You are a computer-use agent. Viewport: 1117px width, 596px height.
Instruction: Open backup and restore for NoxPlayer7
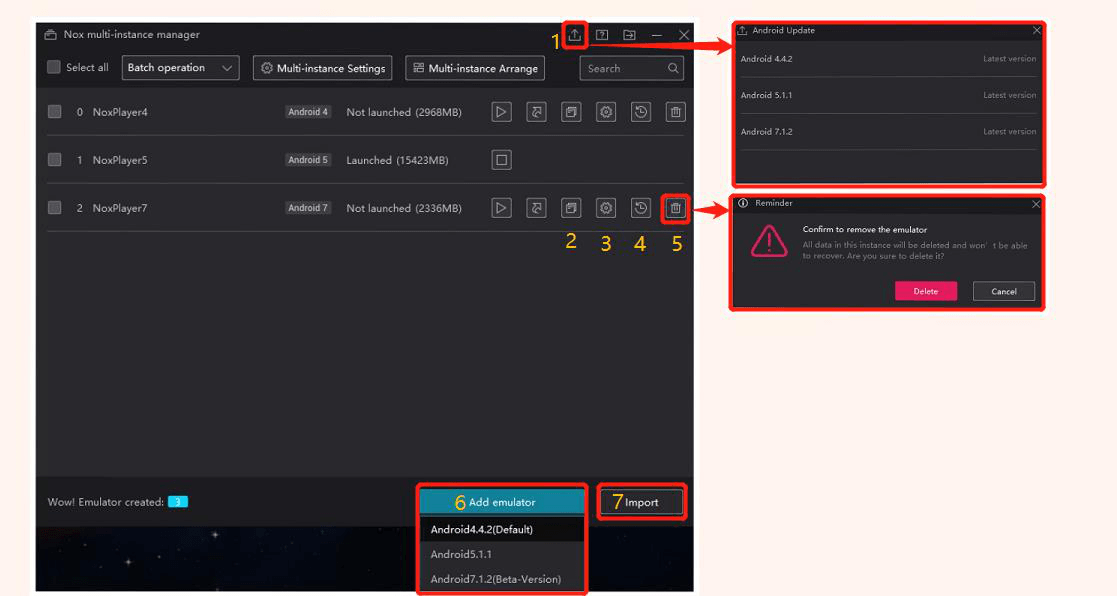pyautogui.click(x=640, y=208)
